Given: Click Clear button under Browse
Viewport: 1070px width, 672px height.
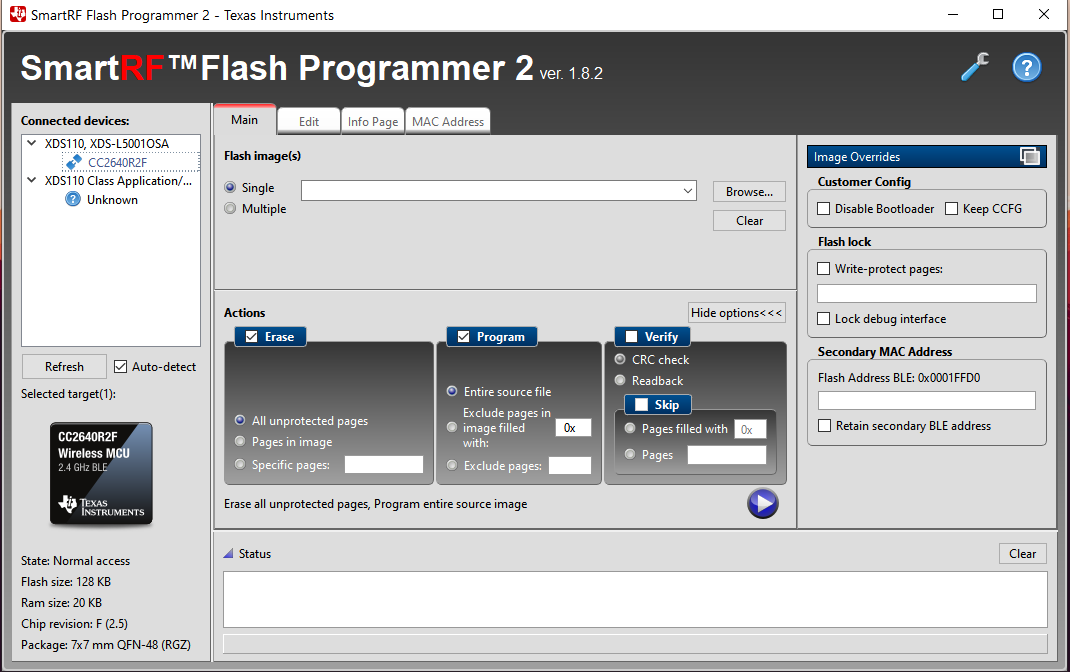Looking at the screenshot, I should (749, 220).
